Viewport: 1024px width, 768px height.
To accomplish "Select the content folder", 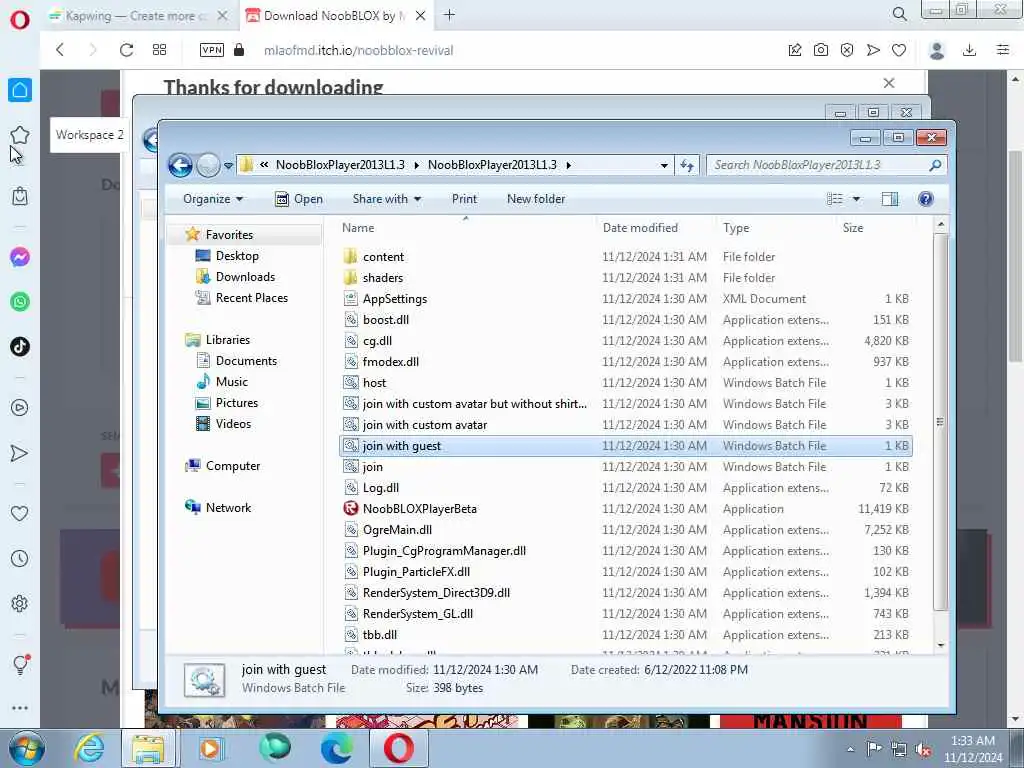I will click(x=625, y=257).
